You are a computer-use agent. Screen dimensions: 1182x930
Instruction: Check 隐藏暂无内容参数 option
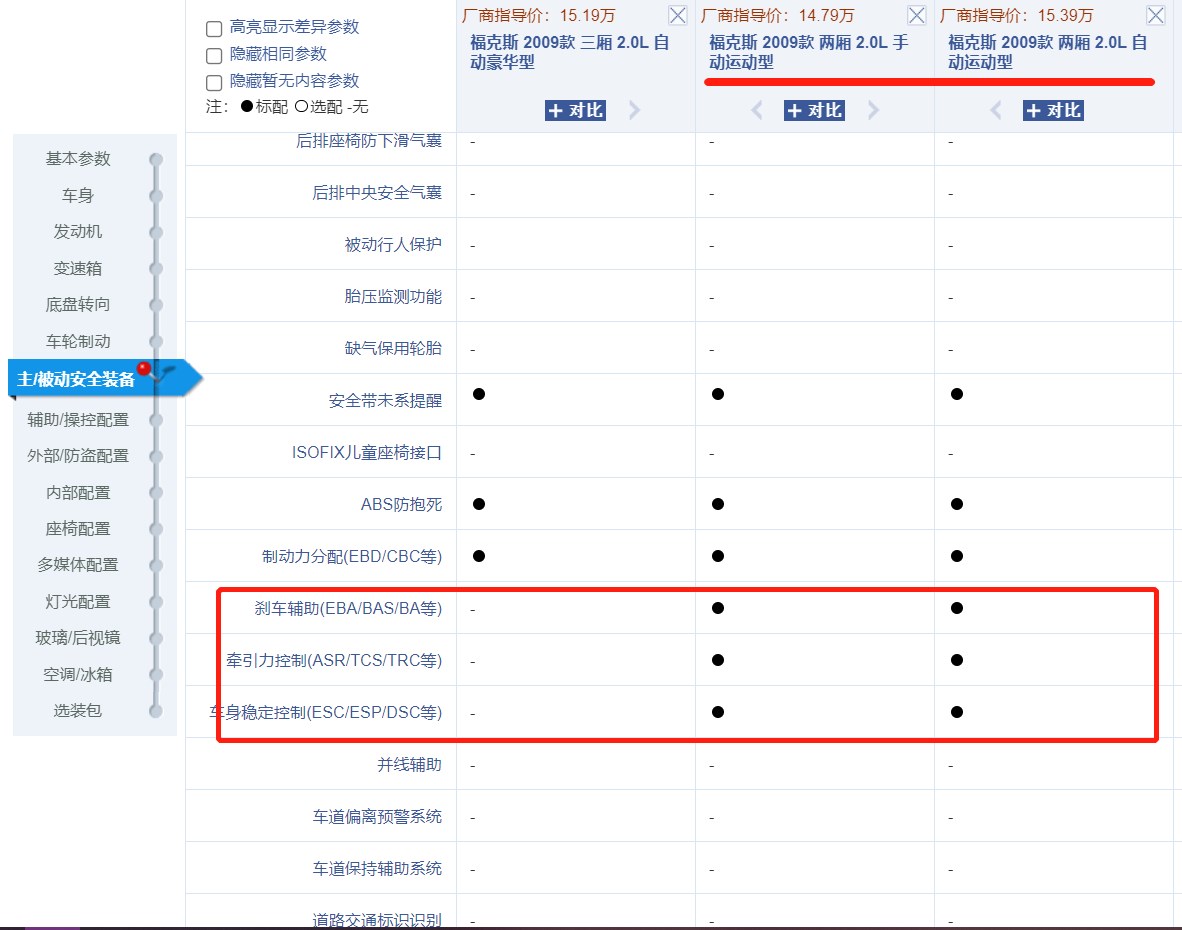click(213, 82)
